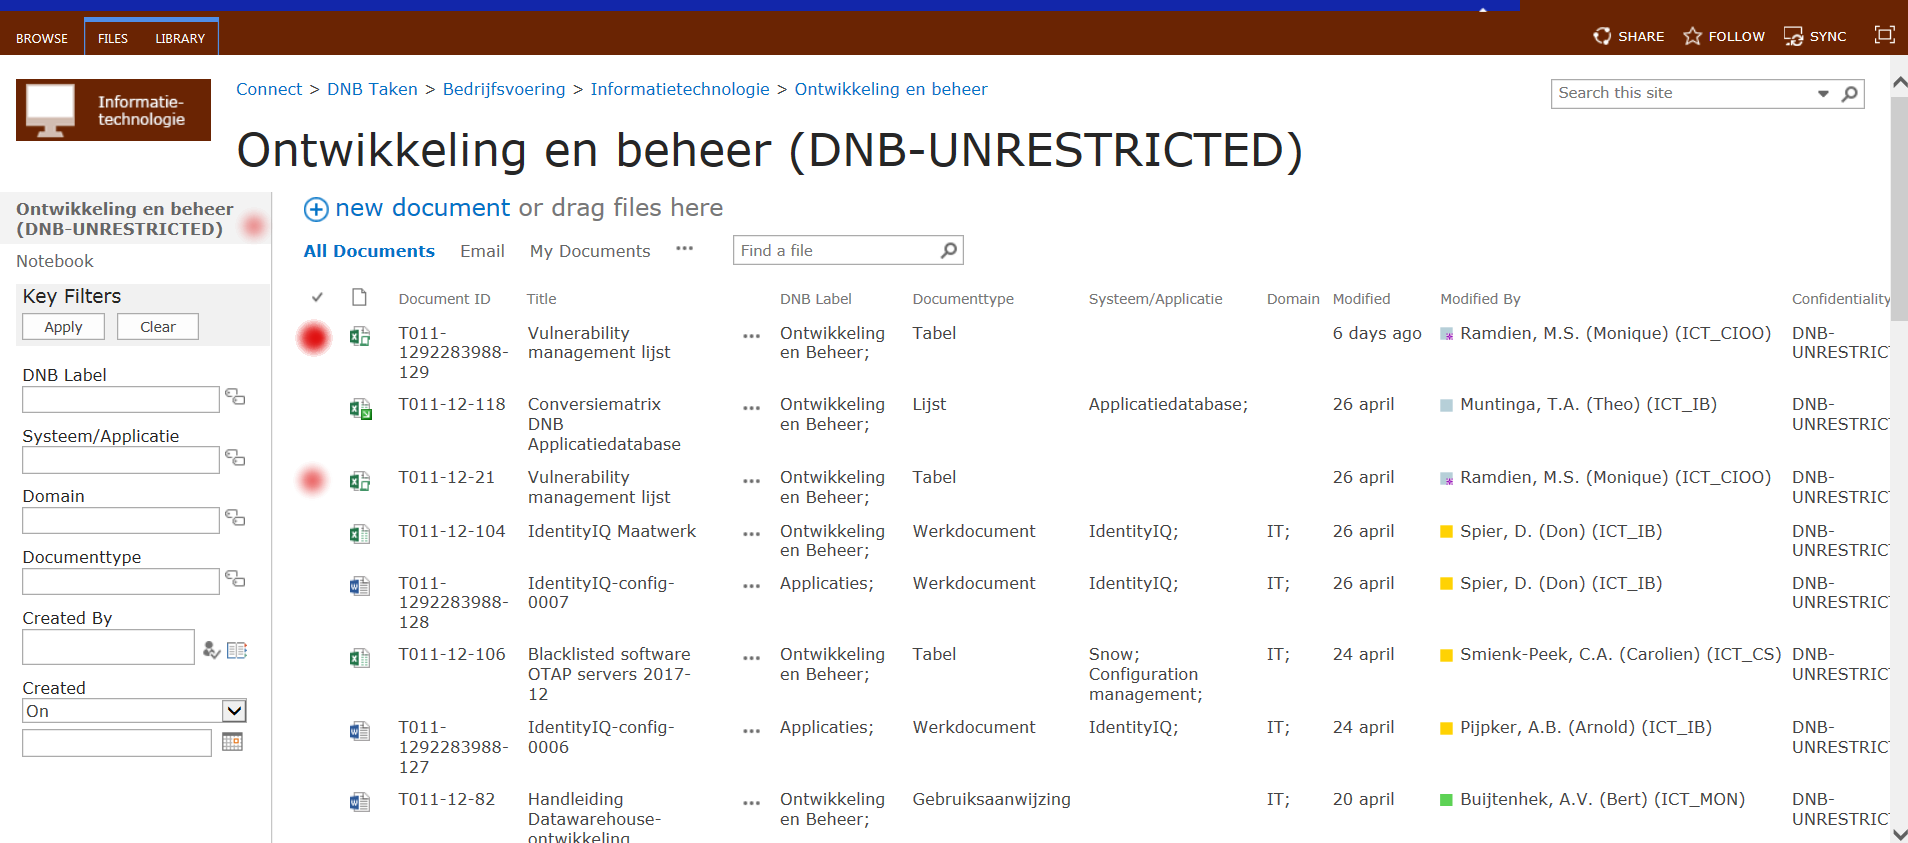
Task: Click the Sync library icon
Action: pyautogui.click(x=1794, y=37)
